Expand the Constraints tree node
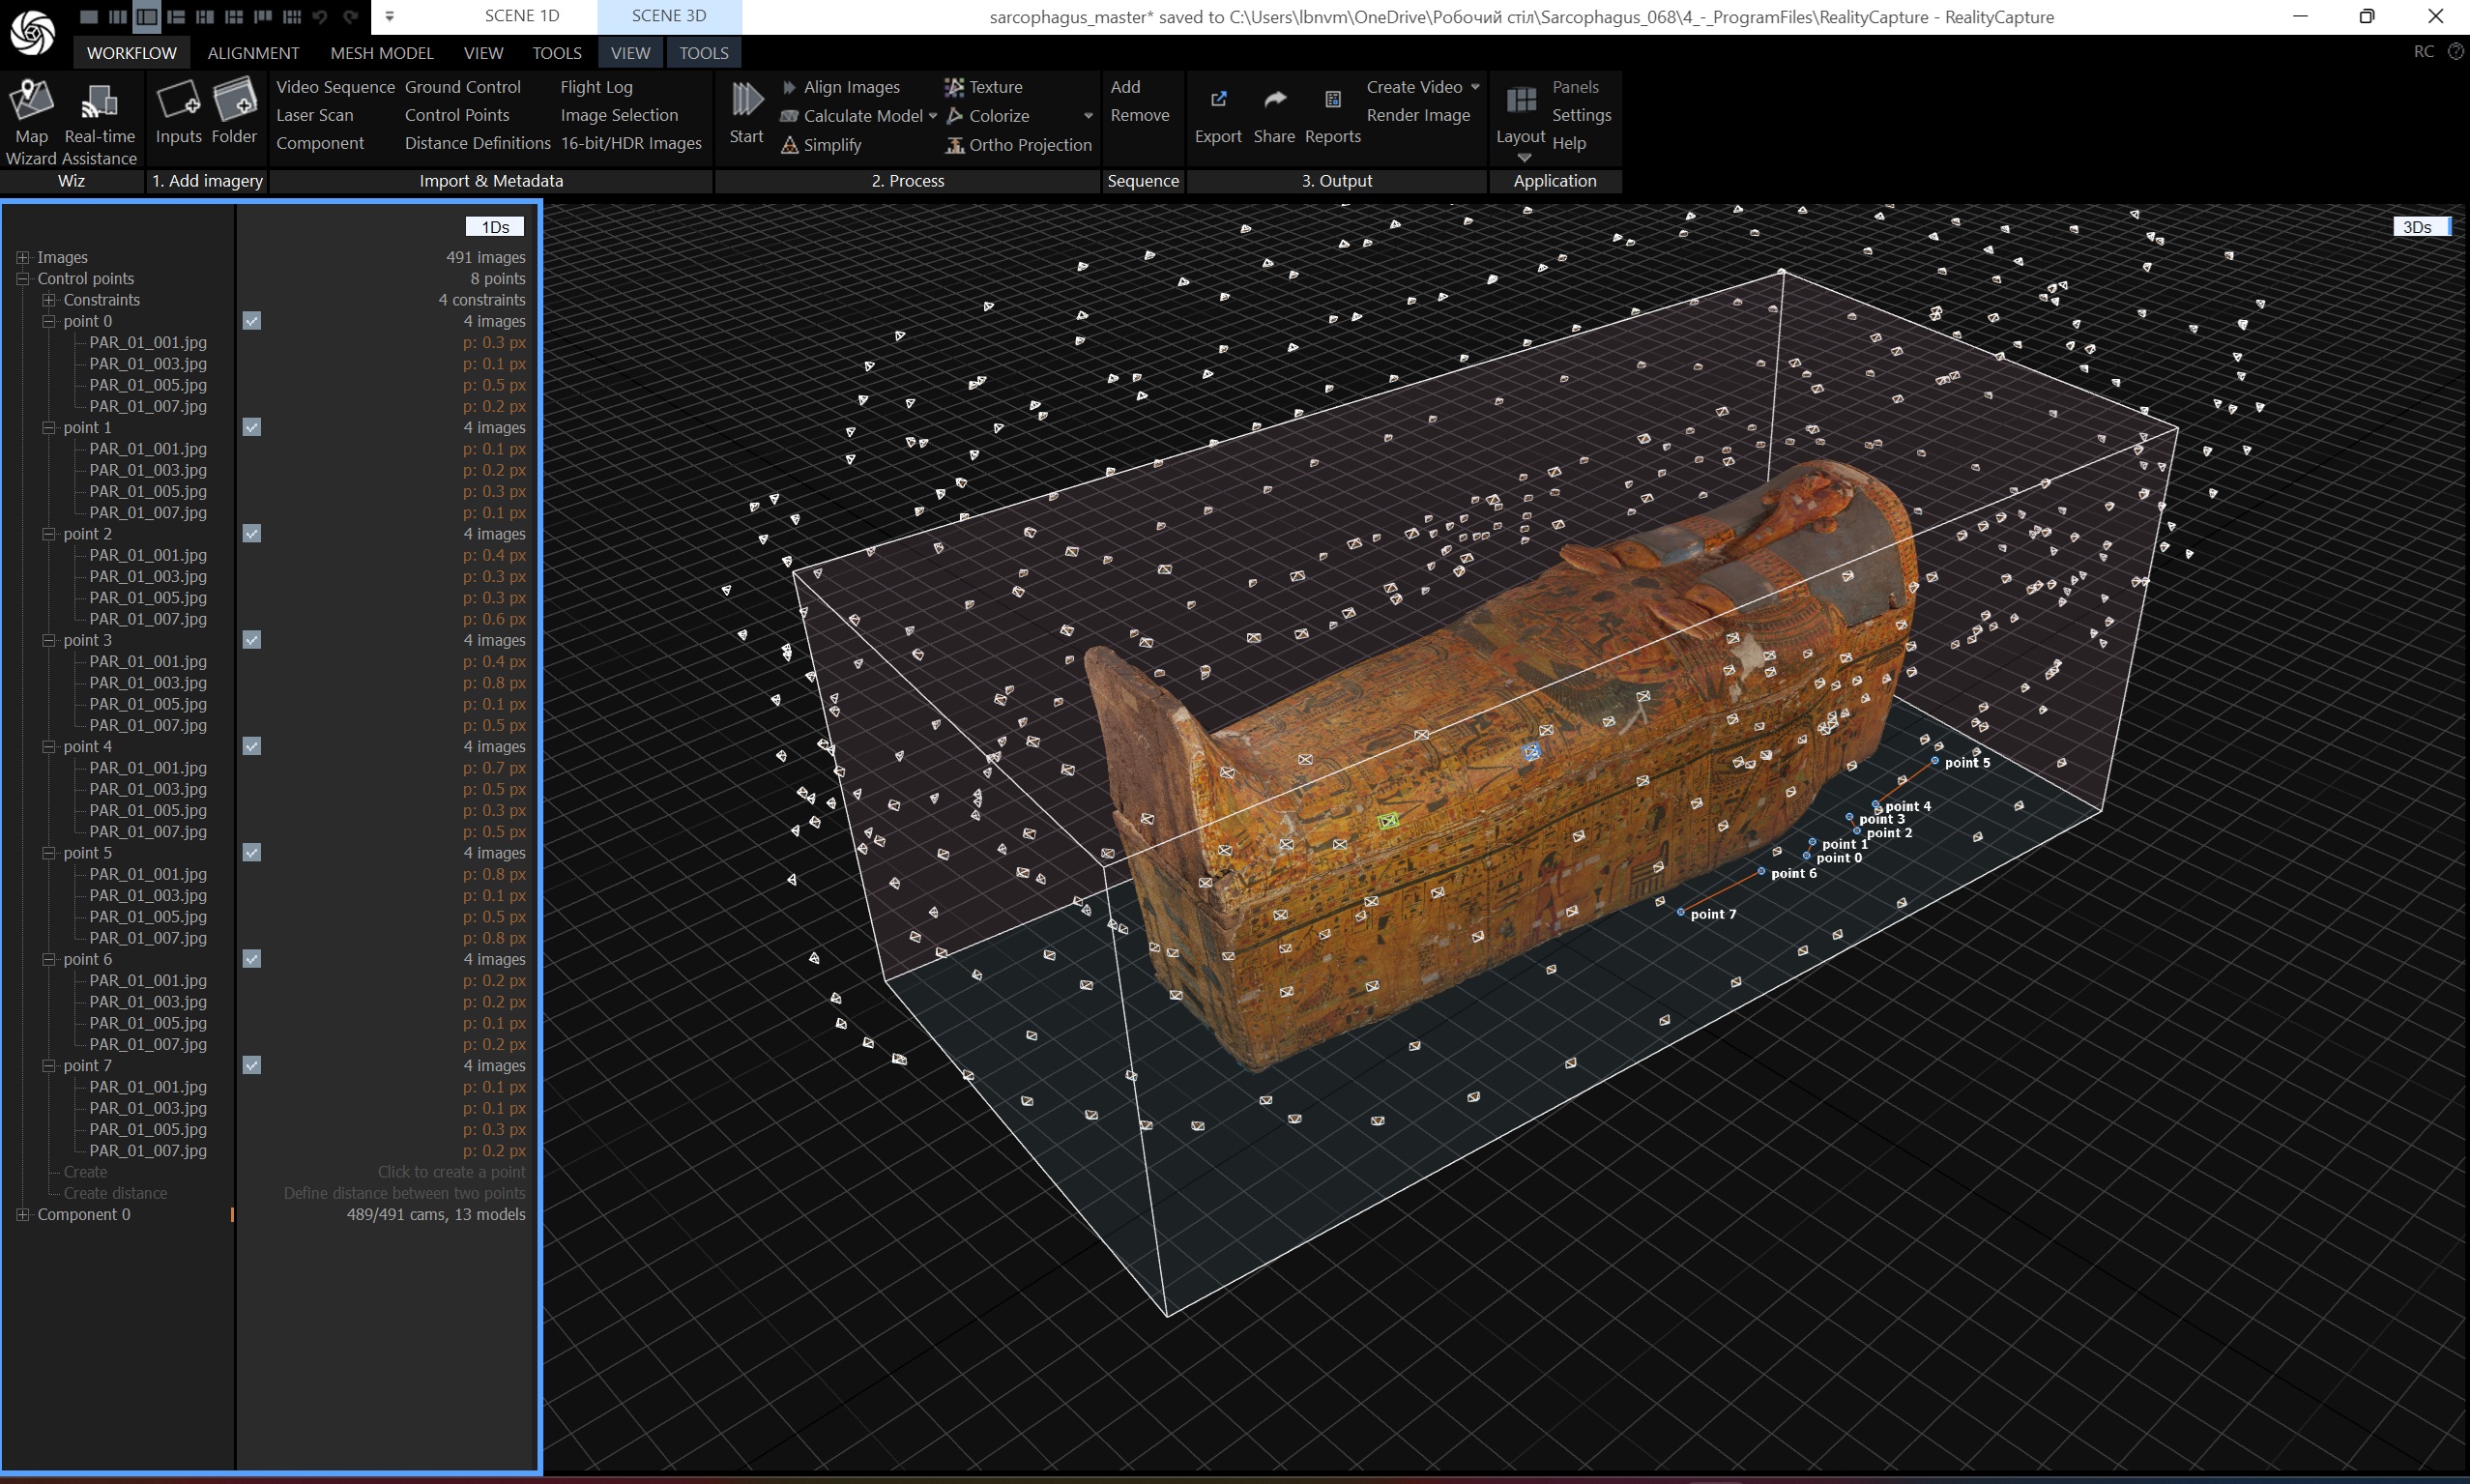The height and width of the screenshot is (1484, 2470). click(49, 300)
